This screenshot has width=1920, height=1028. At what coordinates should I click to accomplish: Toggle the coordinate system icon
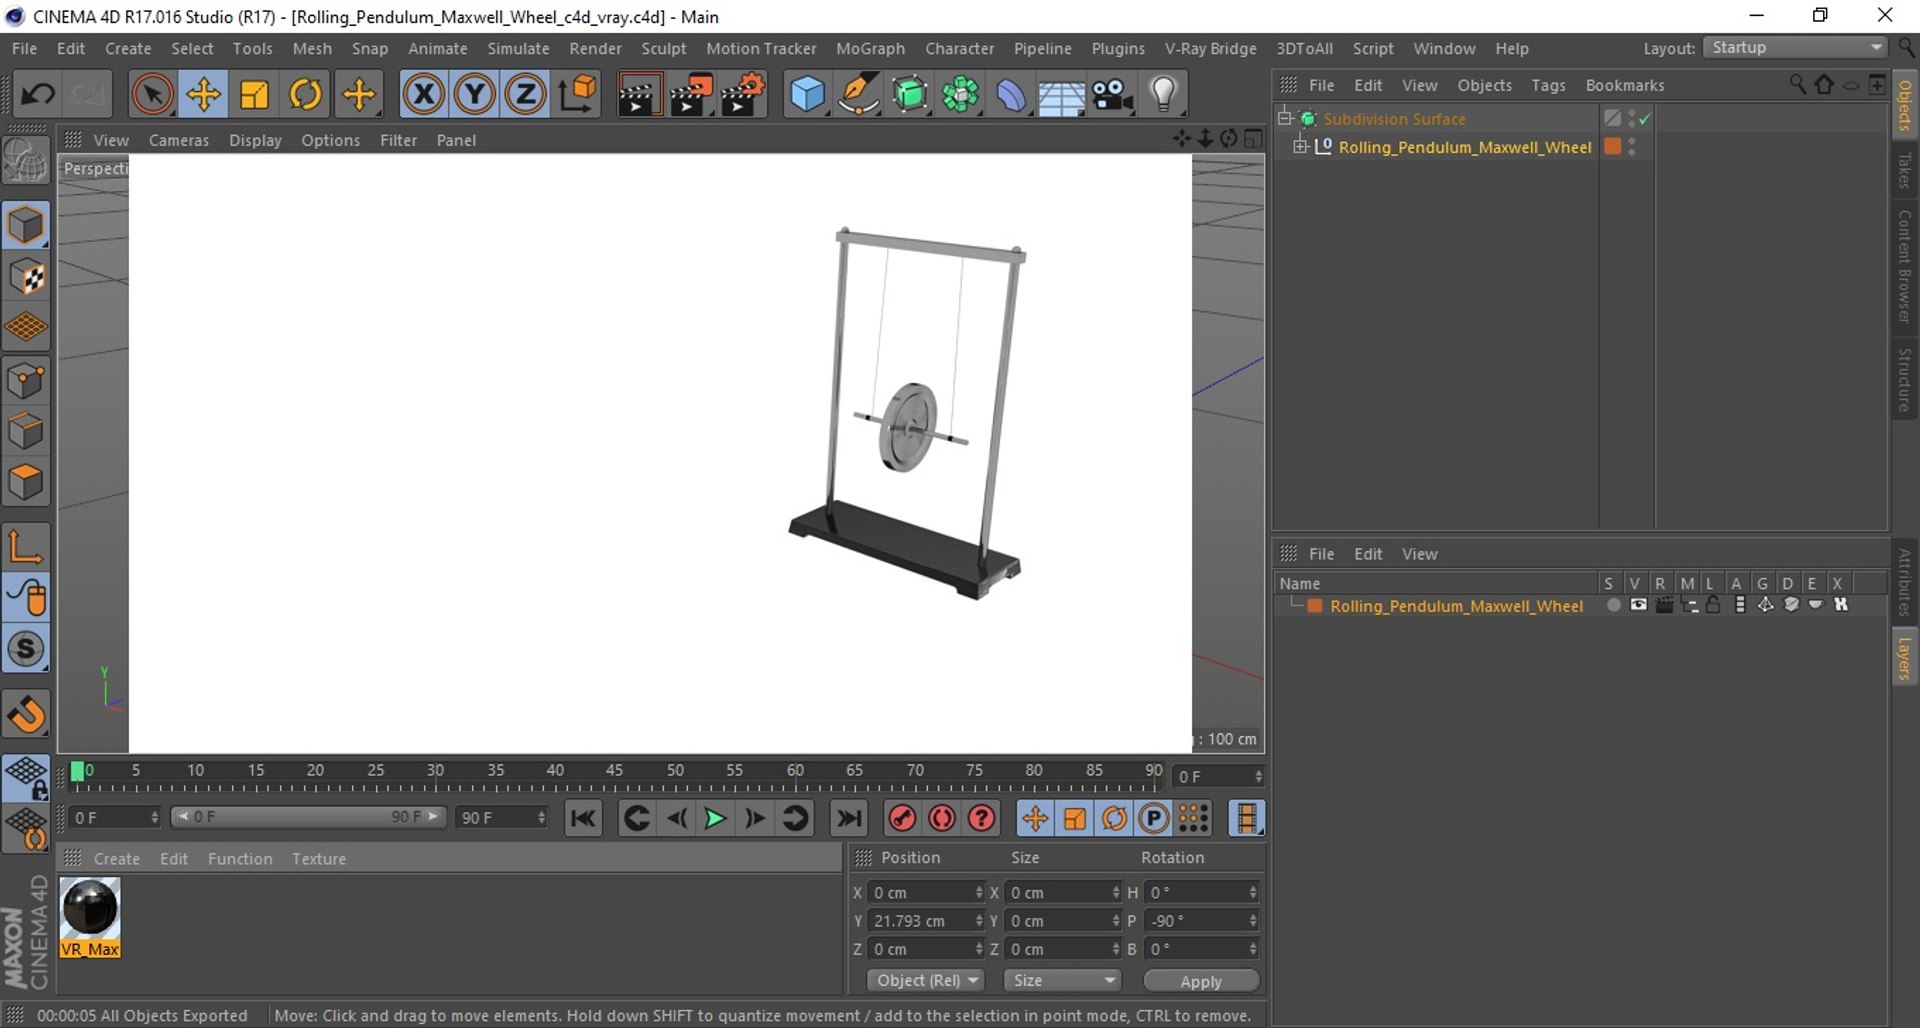[x=578, y=95]
